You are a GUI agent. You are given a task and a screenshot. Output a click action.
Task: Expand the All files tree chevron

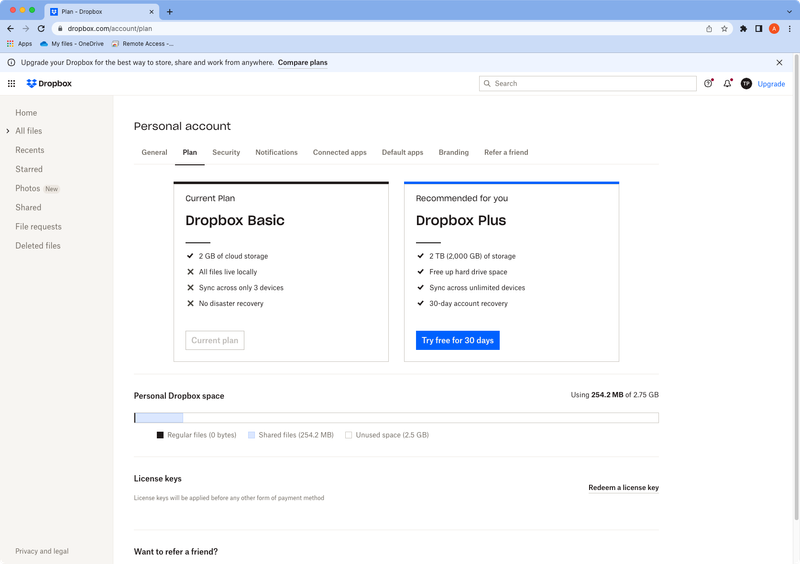pyautogui.click(x=8, y=131)
